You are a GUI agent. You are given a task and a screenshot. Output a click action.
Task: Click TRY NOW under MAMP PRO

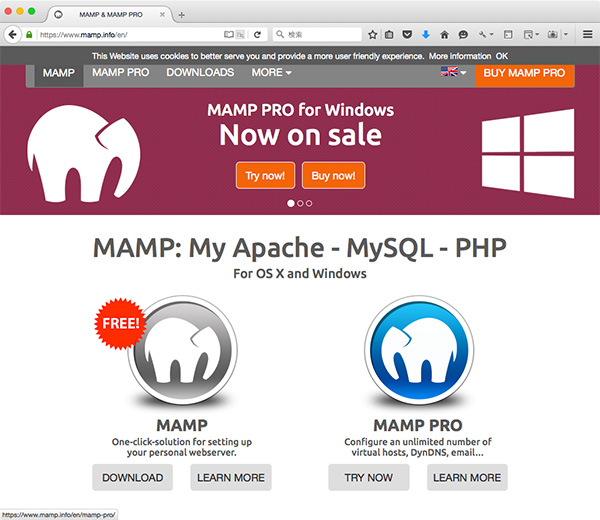tap(368, 478)
